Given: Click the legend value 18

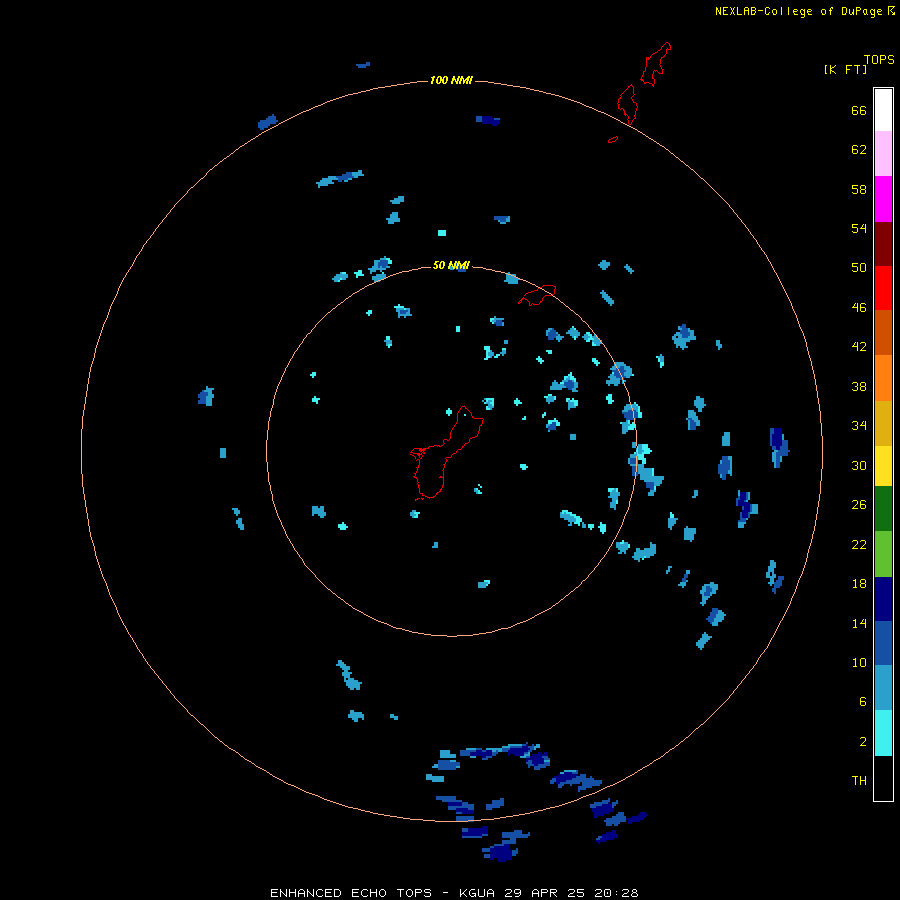Looking at the screenshot, I should 859,584.
